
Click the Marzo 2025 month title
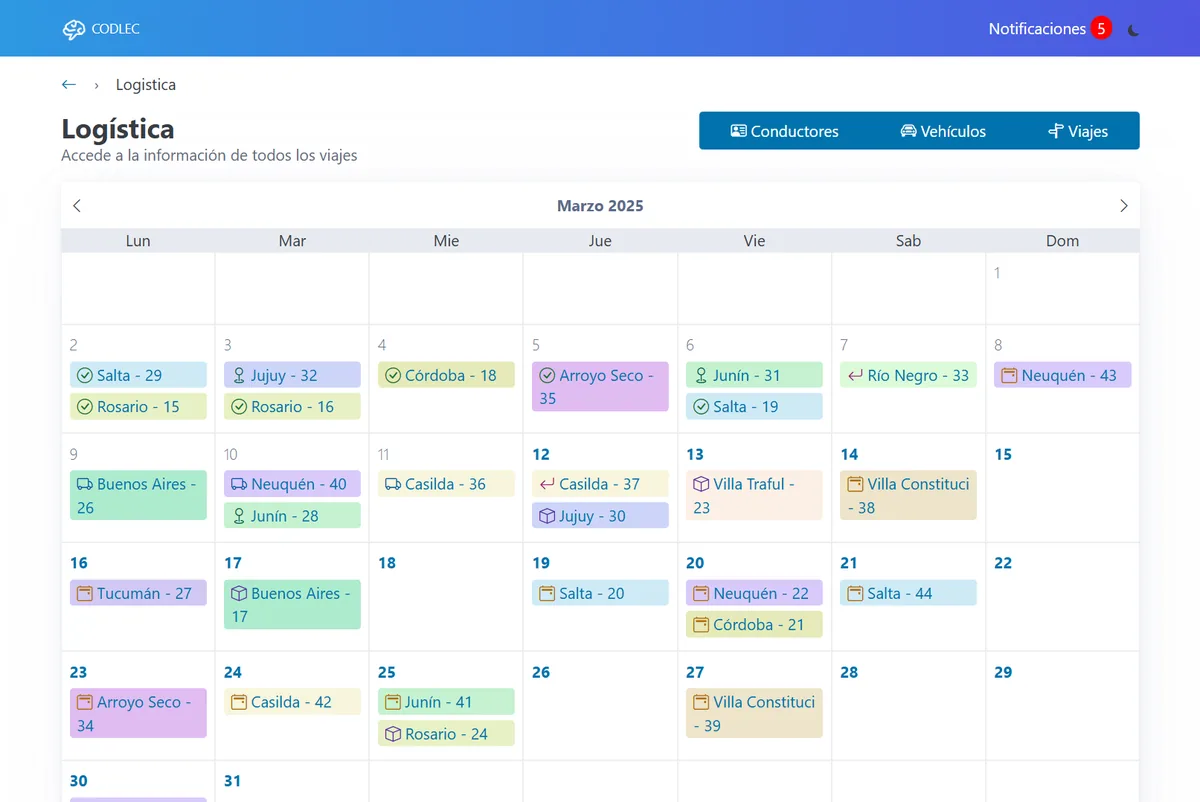[600, 206]
